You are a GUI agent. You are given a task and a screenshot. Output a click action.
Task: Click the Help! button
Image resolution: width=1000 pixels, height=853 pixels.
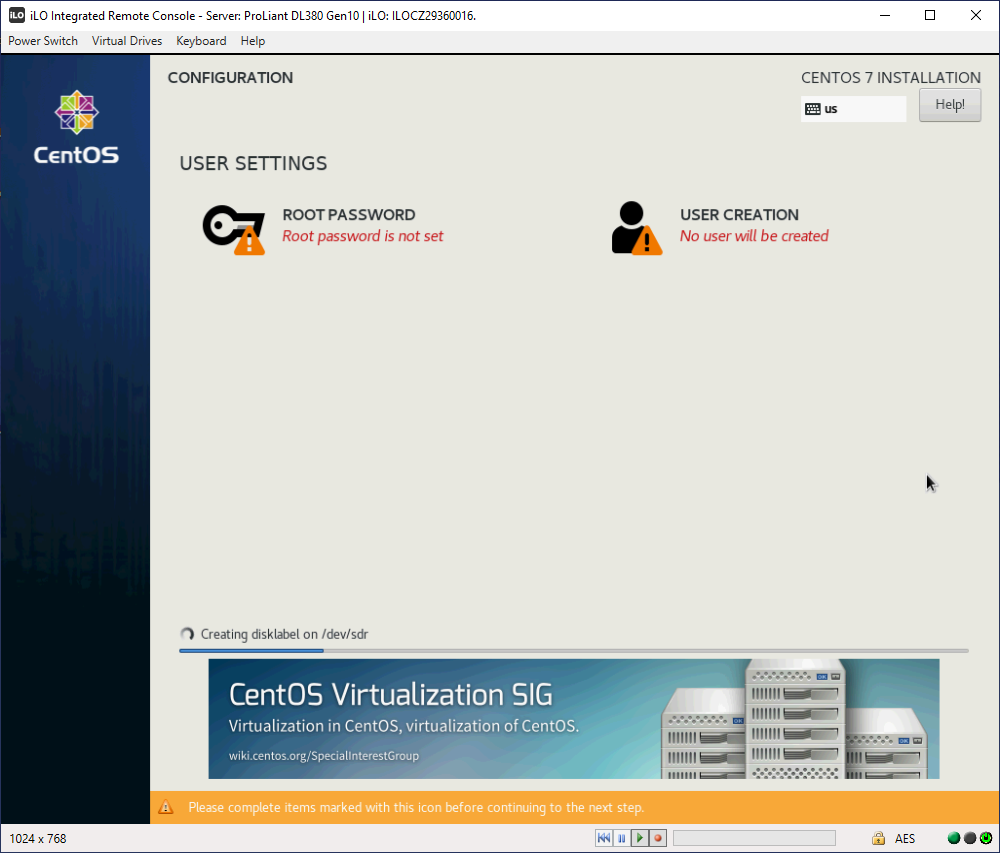(950, 105)
